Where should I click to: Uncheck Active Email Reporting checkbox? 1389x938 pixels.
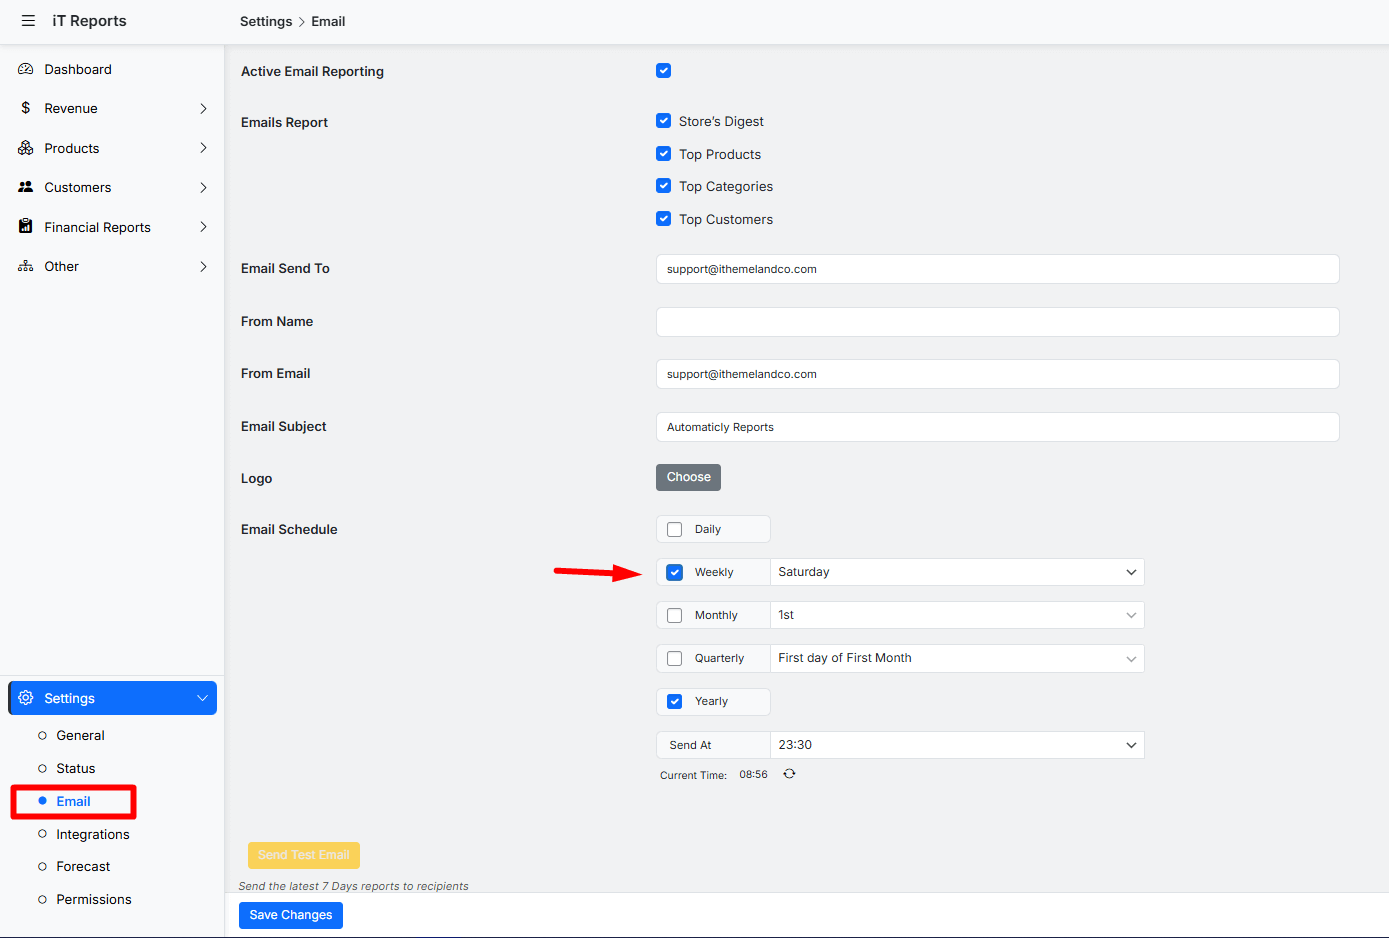pos(663,71)
